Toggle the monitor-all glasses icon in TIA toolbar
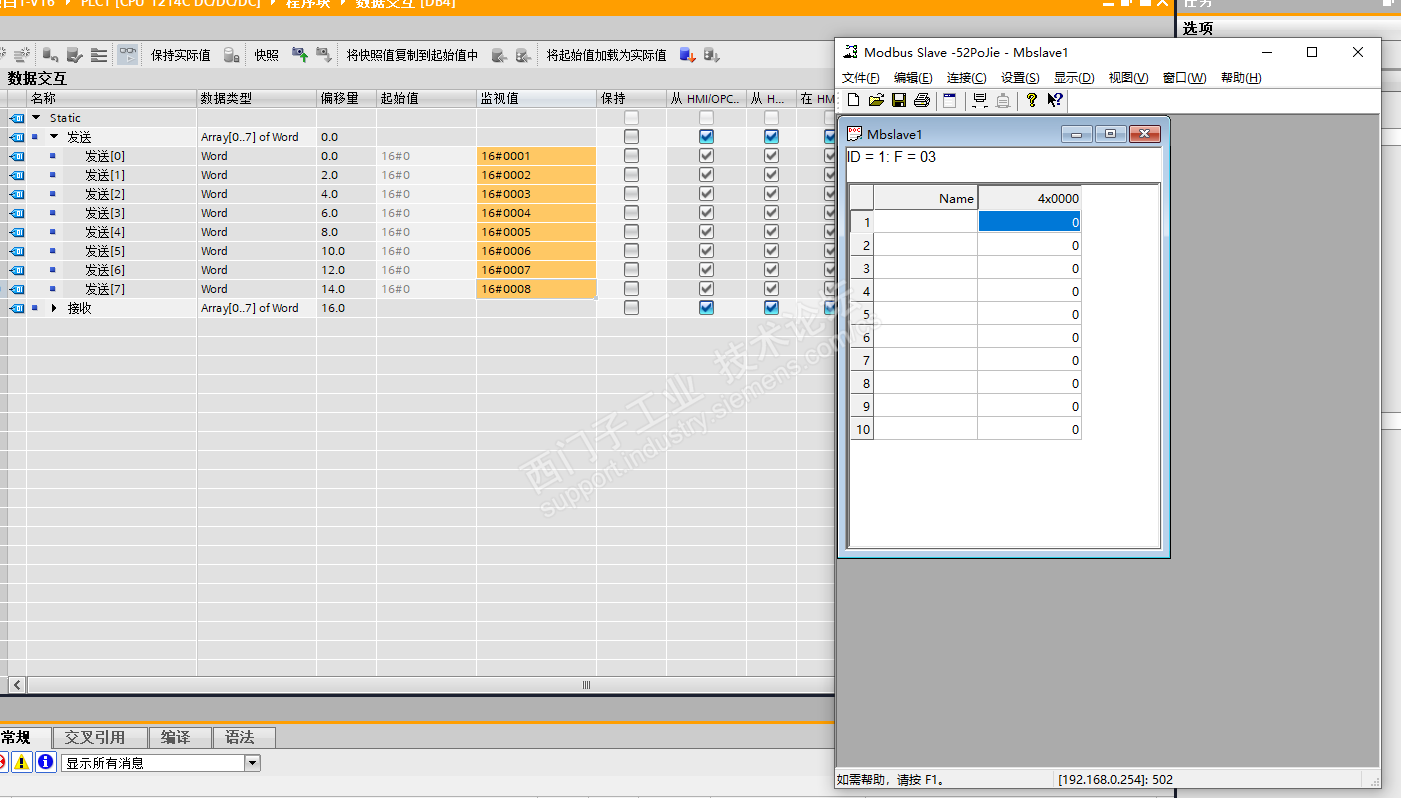Viewport: 1401px width, 798px height. point(128,55)
